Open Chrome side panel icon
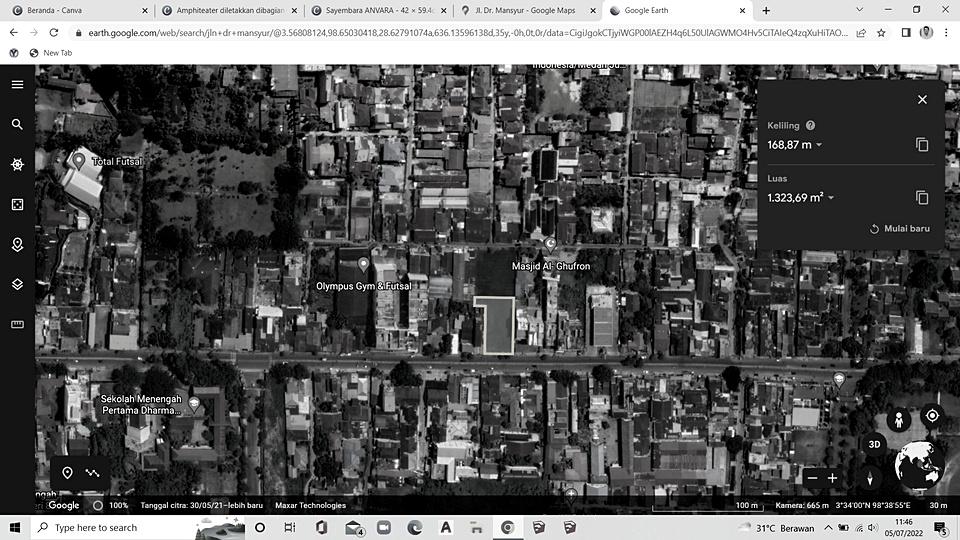 tap(906, 33)
